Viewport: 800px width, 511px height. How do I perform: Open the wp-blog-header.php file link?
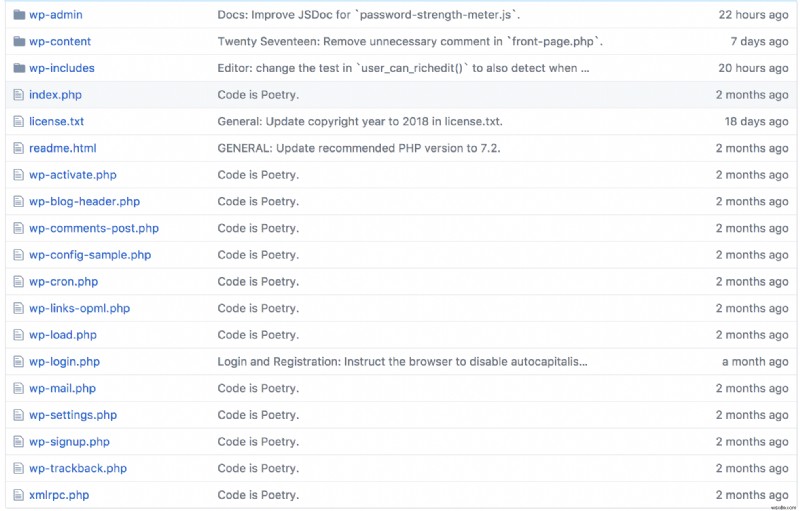click(x=84, y=201)
